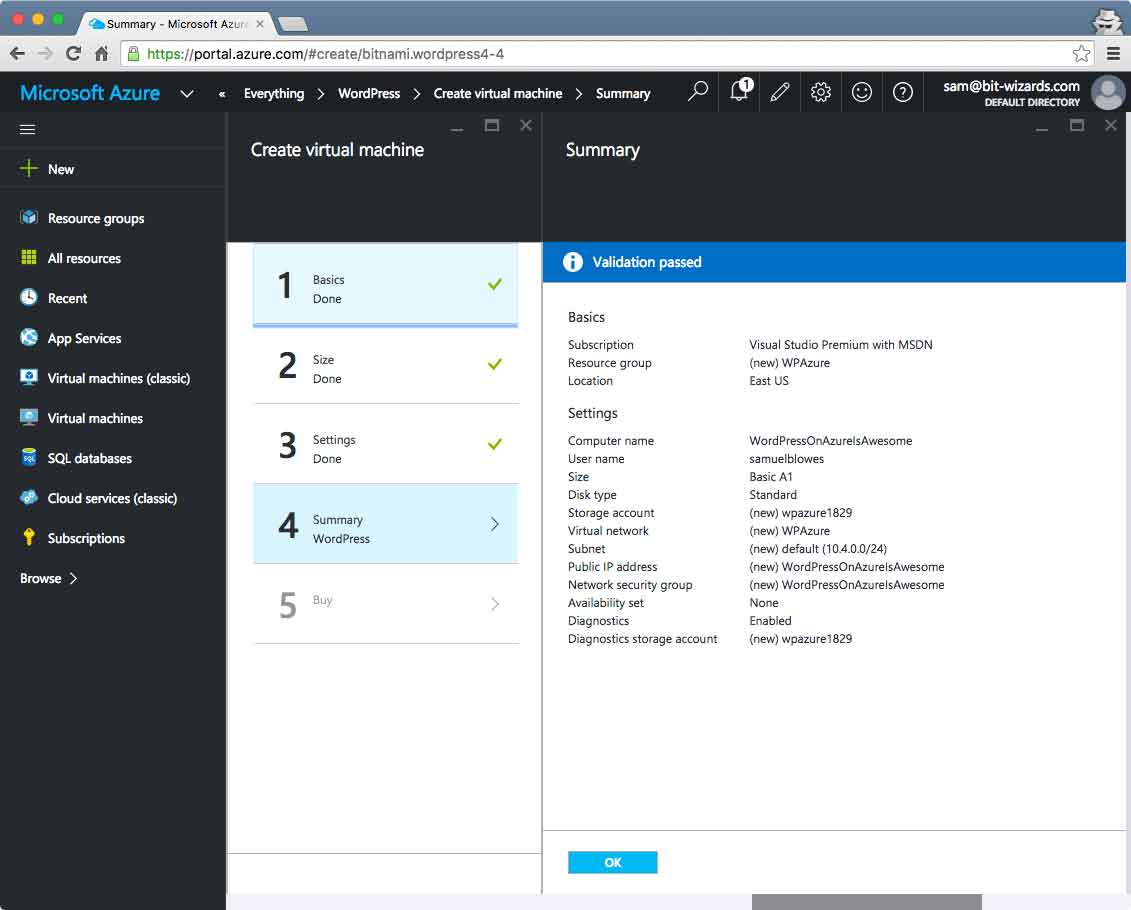The width and height of the screenshot is (1131, 910).
Task: Click the Validation passed banner
Action: (834, 262)
